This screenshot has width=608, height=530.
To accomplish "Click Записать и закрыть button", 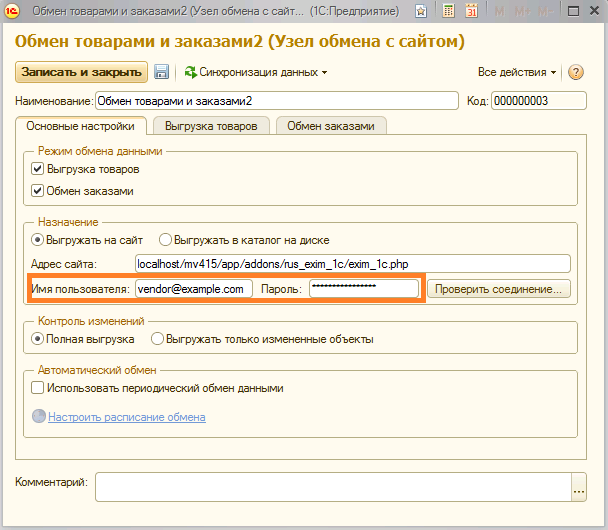I will coord(81,72).
